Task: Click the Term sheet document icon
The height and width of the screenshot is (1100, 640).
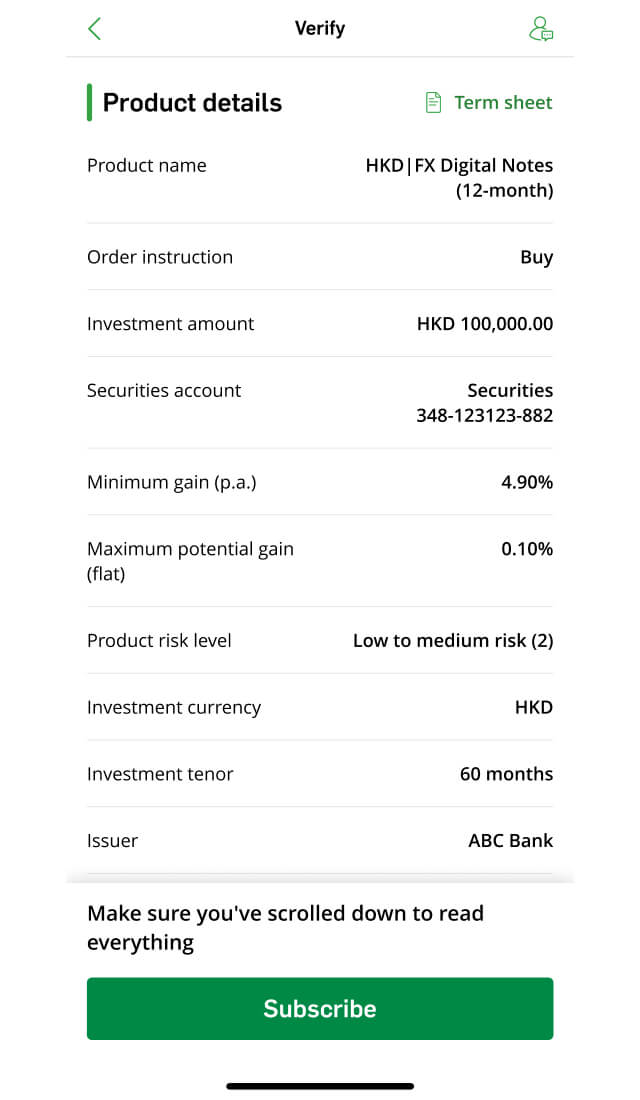Action: point(434,102)
